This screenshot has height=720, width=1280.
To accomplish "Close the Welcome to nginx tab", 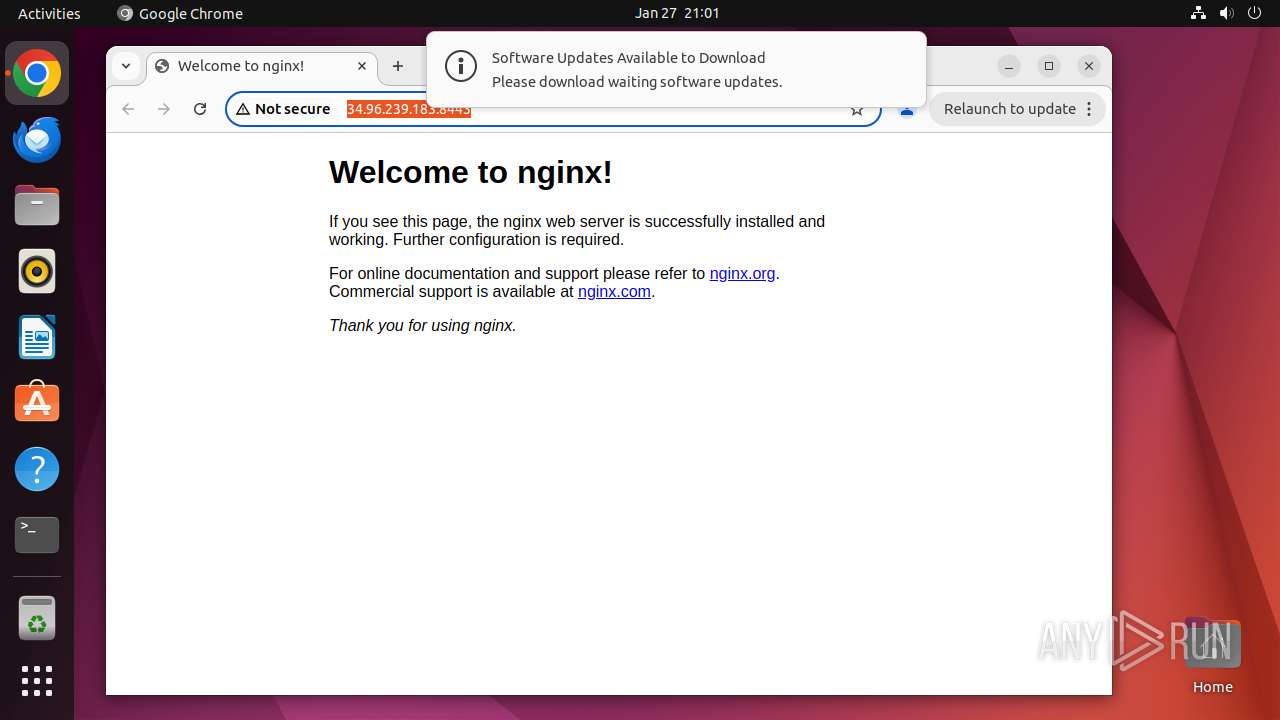I will (362, 66).
